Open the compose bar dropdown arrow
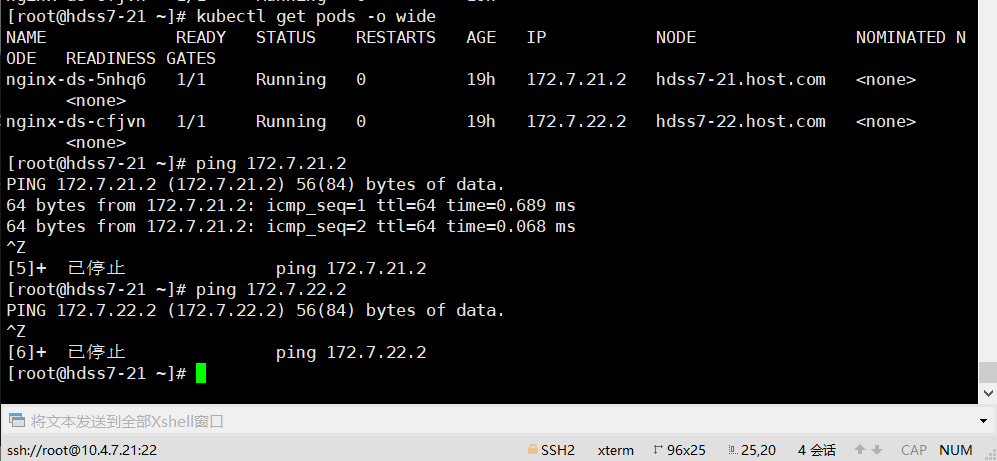Screen dimensions: 997x461 985,421
